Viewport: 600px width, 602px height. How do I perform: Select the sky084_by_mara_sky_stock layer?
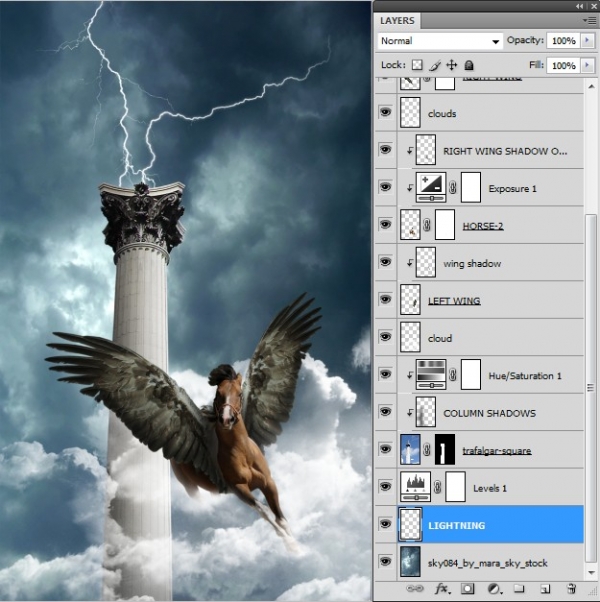pos(488,563)
